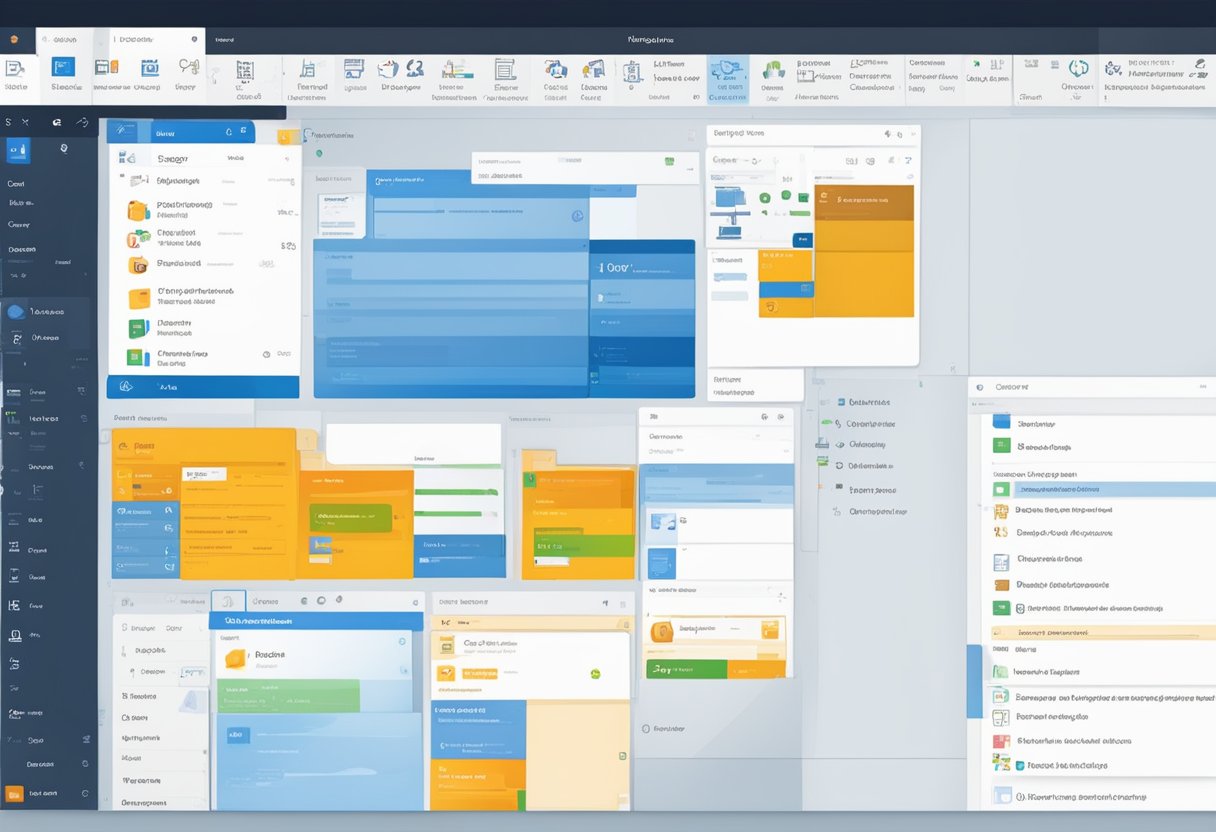This screenshot has width=1216, height=832.
Task: Expand the disclosure arrow beside the Sonogy list entry
Action: click(285, 158)
